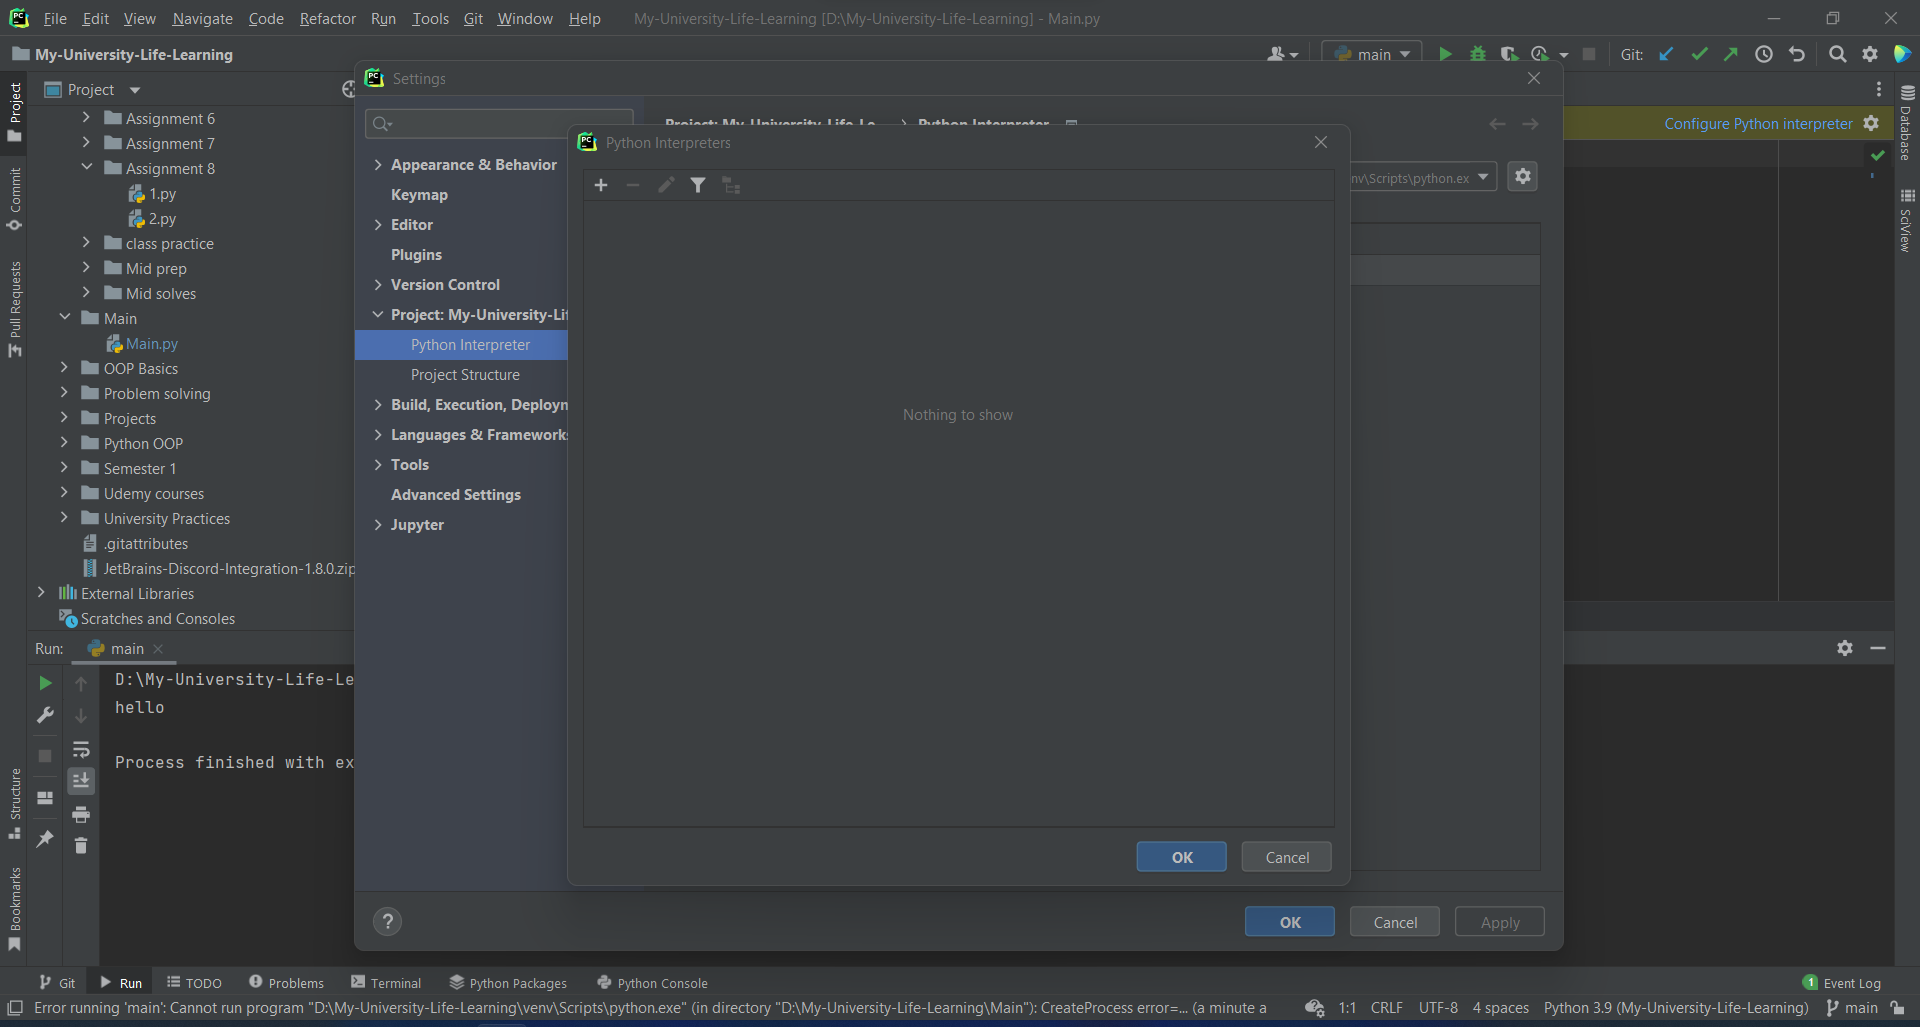Screen dimensions: 1920x1027
Task: Expand the Mid prep folder
Action: (87, 268)
